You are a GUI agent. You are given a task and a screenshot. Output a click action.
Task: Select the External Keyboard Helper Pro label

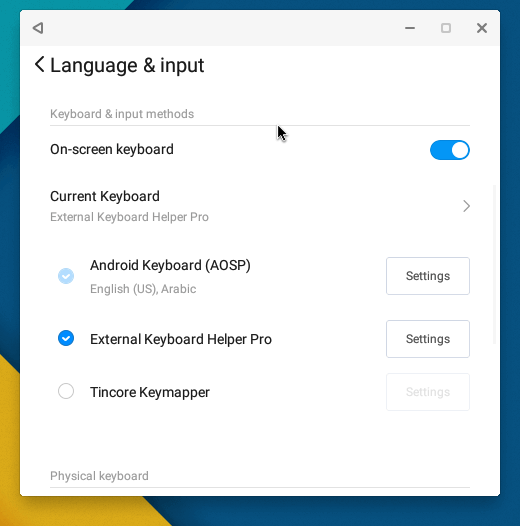(x=181, y=339)
